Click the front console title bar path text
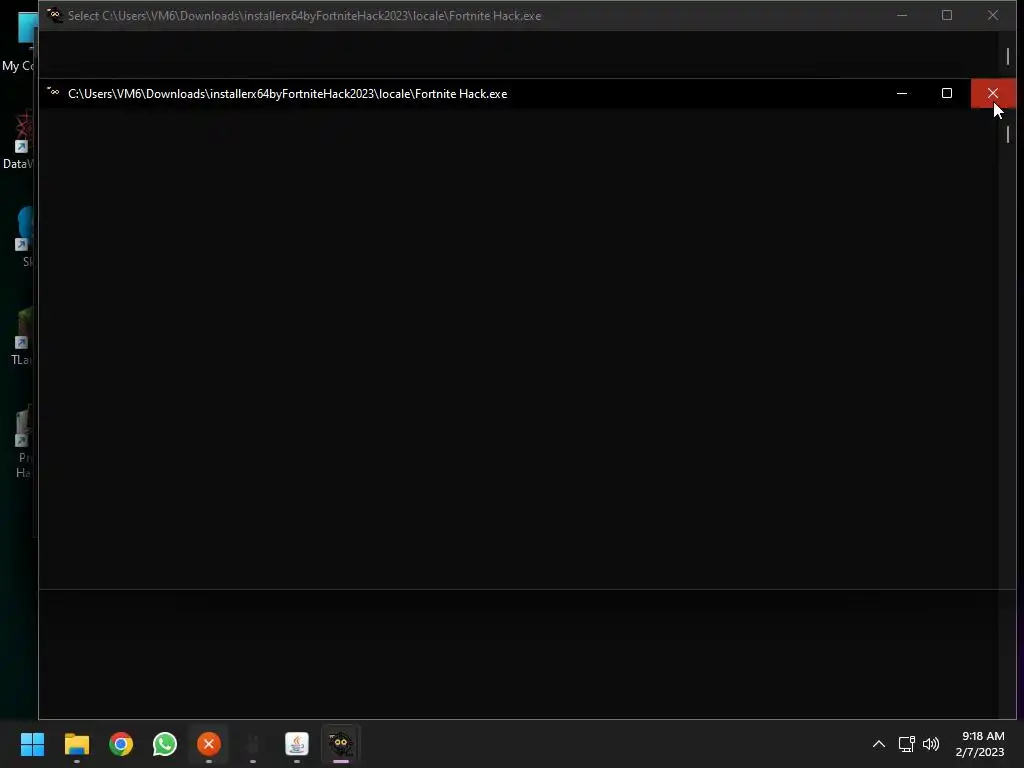 [x=287, y=94]
